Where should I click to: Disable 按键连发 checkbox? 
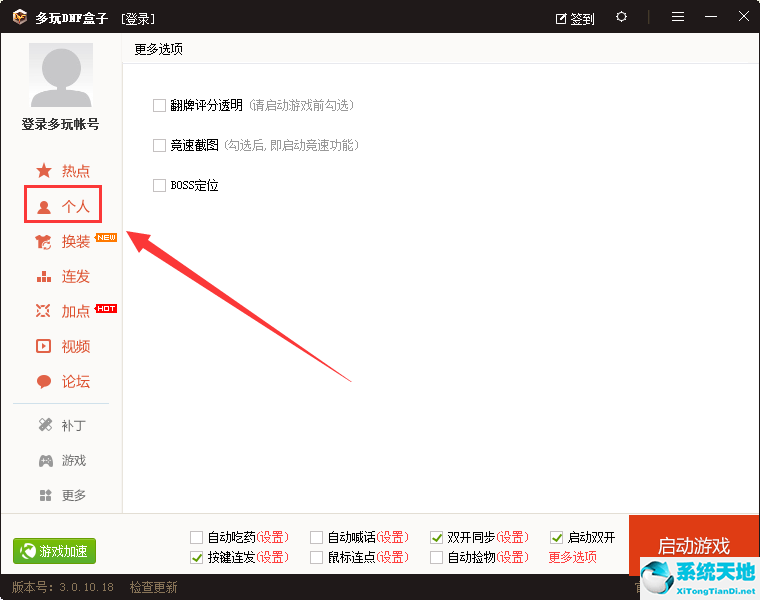coord(196,557)
